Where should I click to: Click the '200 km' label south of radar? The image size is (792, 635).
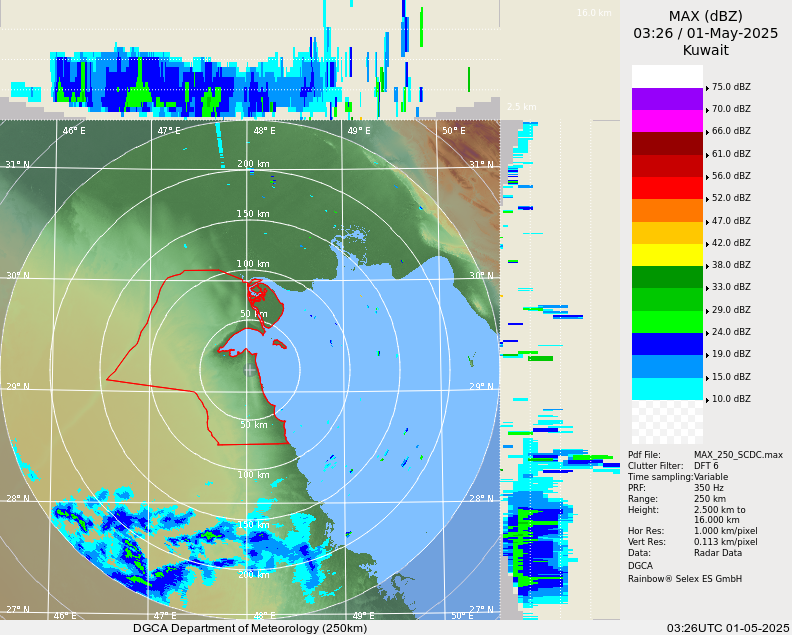tap(253, 575)
